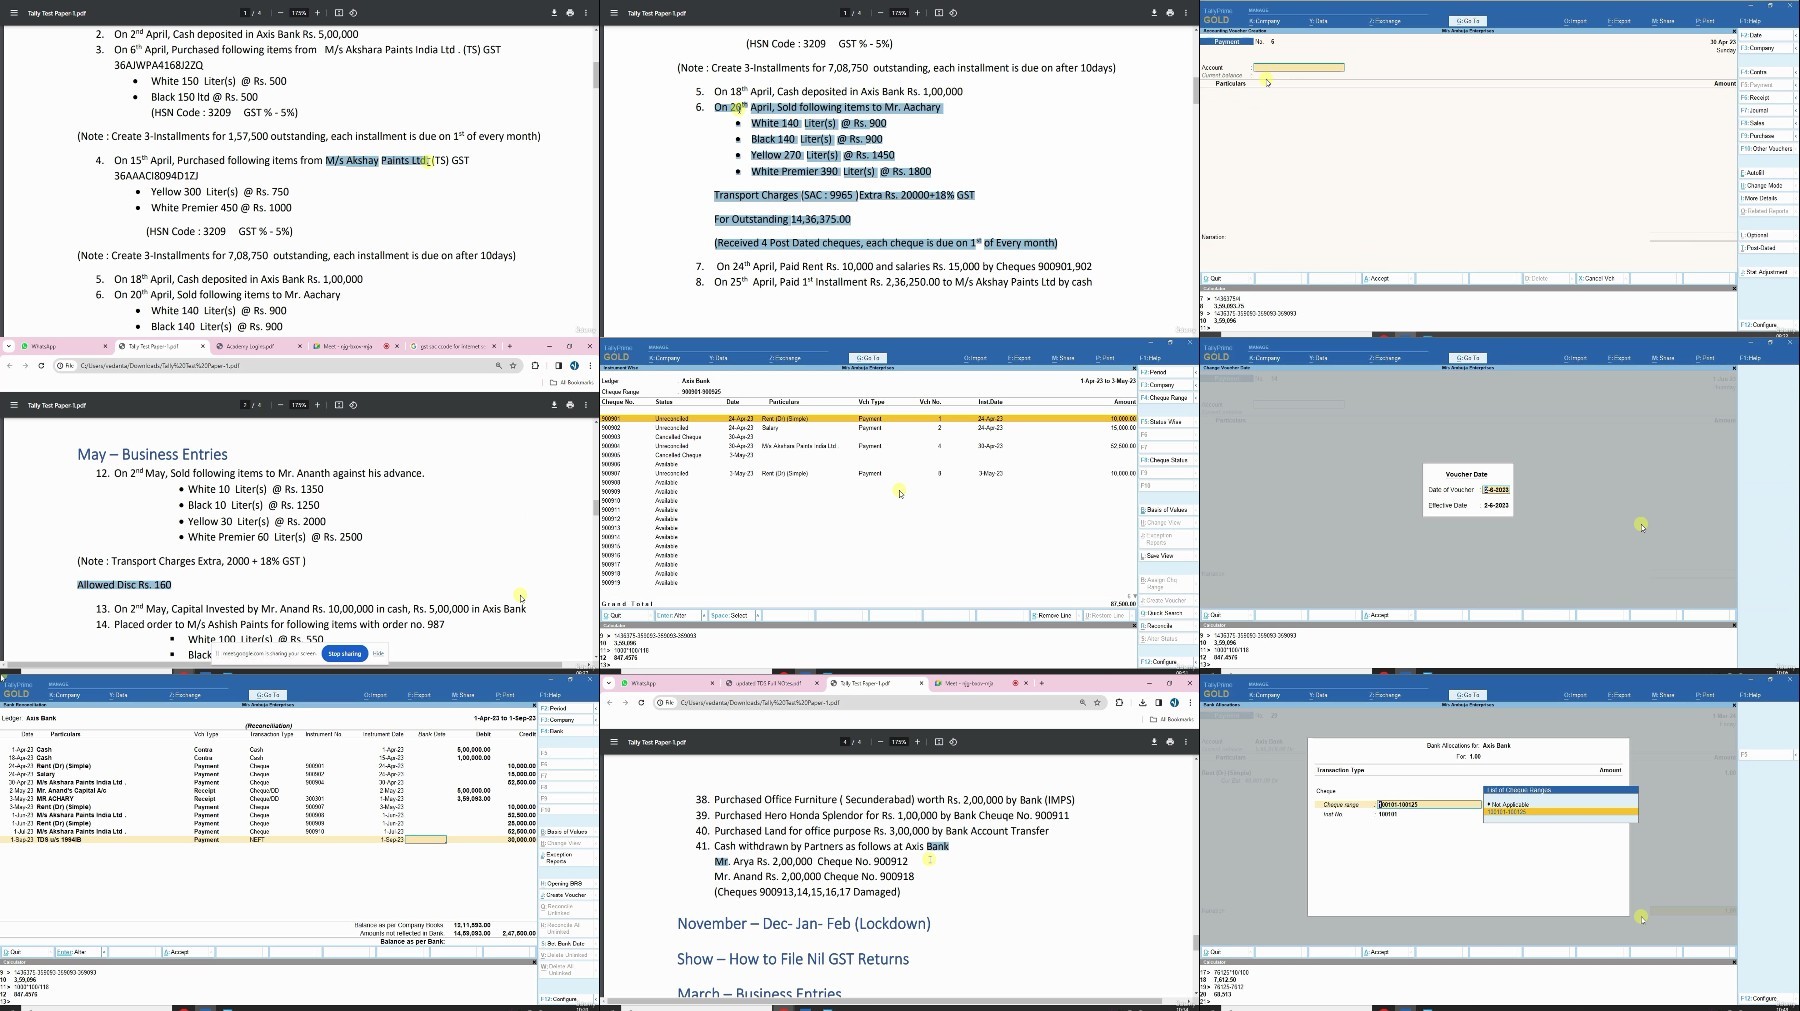The height and width of the screenshot is (1011, 1800).
Task: Open Extensions puzzle icon in May Entries browser
Action: tap(535, 366)
